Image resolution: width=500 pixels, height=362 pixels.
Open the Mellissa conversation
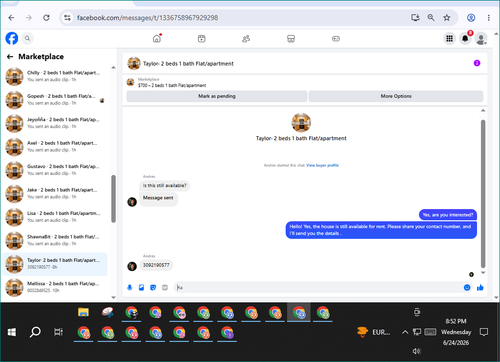click(55, 287)
